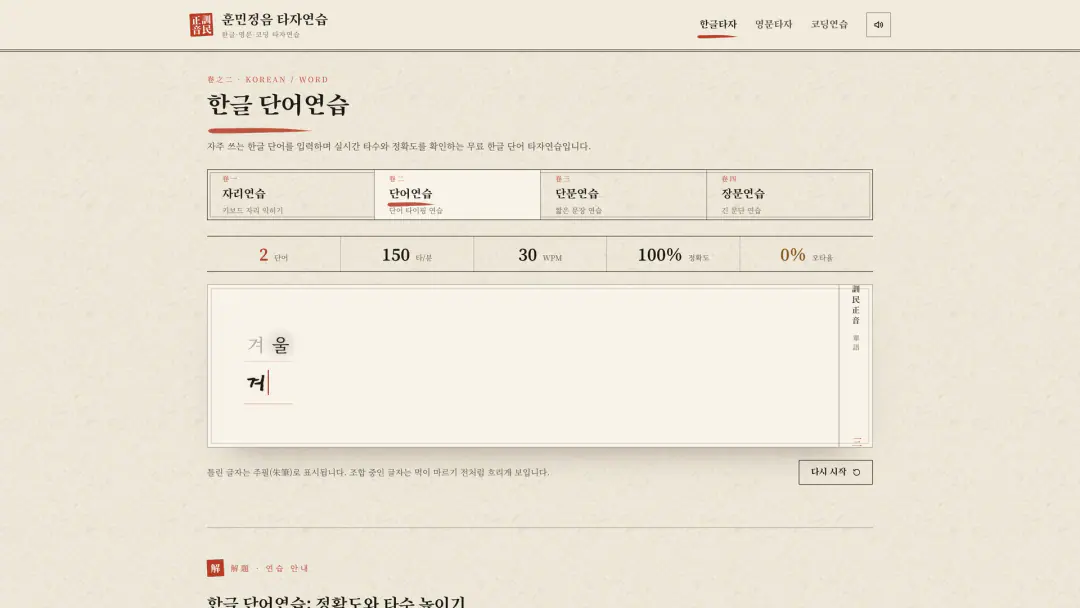This screenshot has height=608, width=1080.
Task: Click the 30 WPM stat
Action: tap(540, 255)
